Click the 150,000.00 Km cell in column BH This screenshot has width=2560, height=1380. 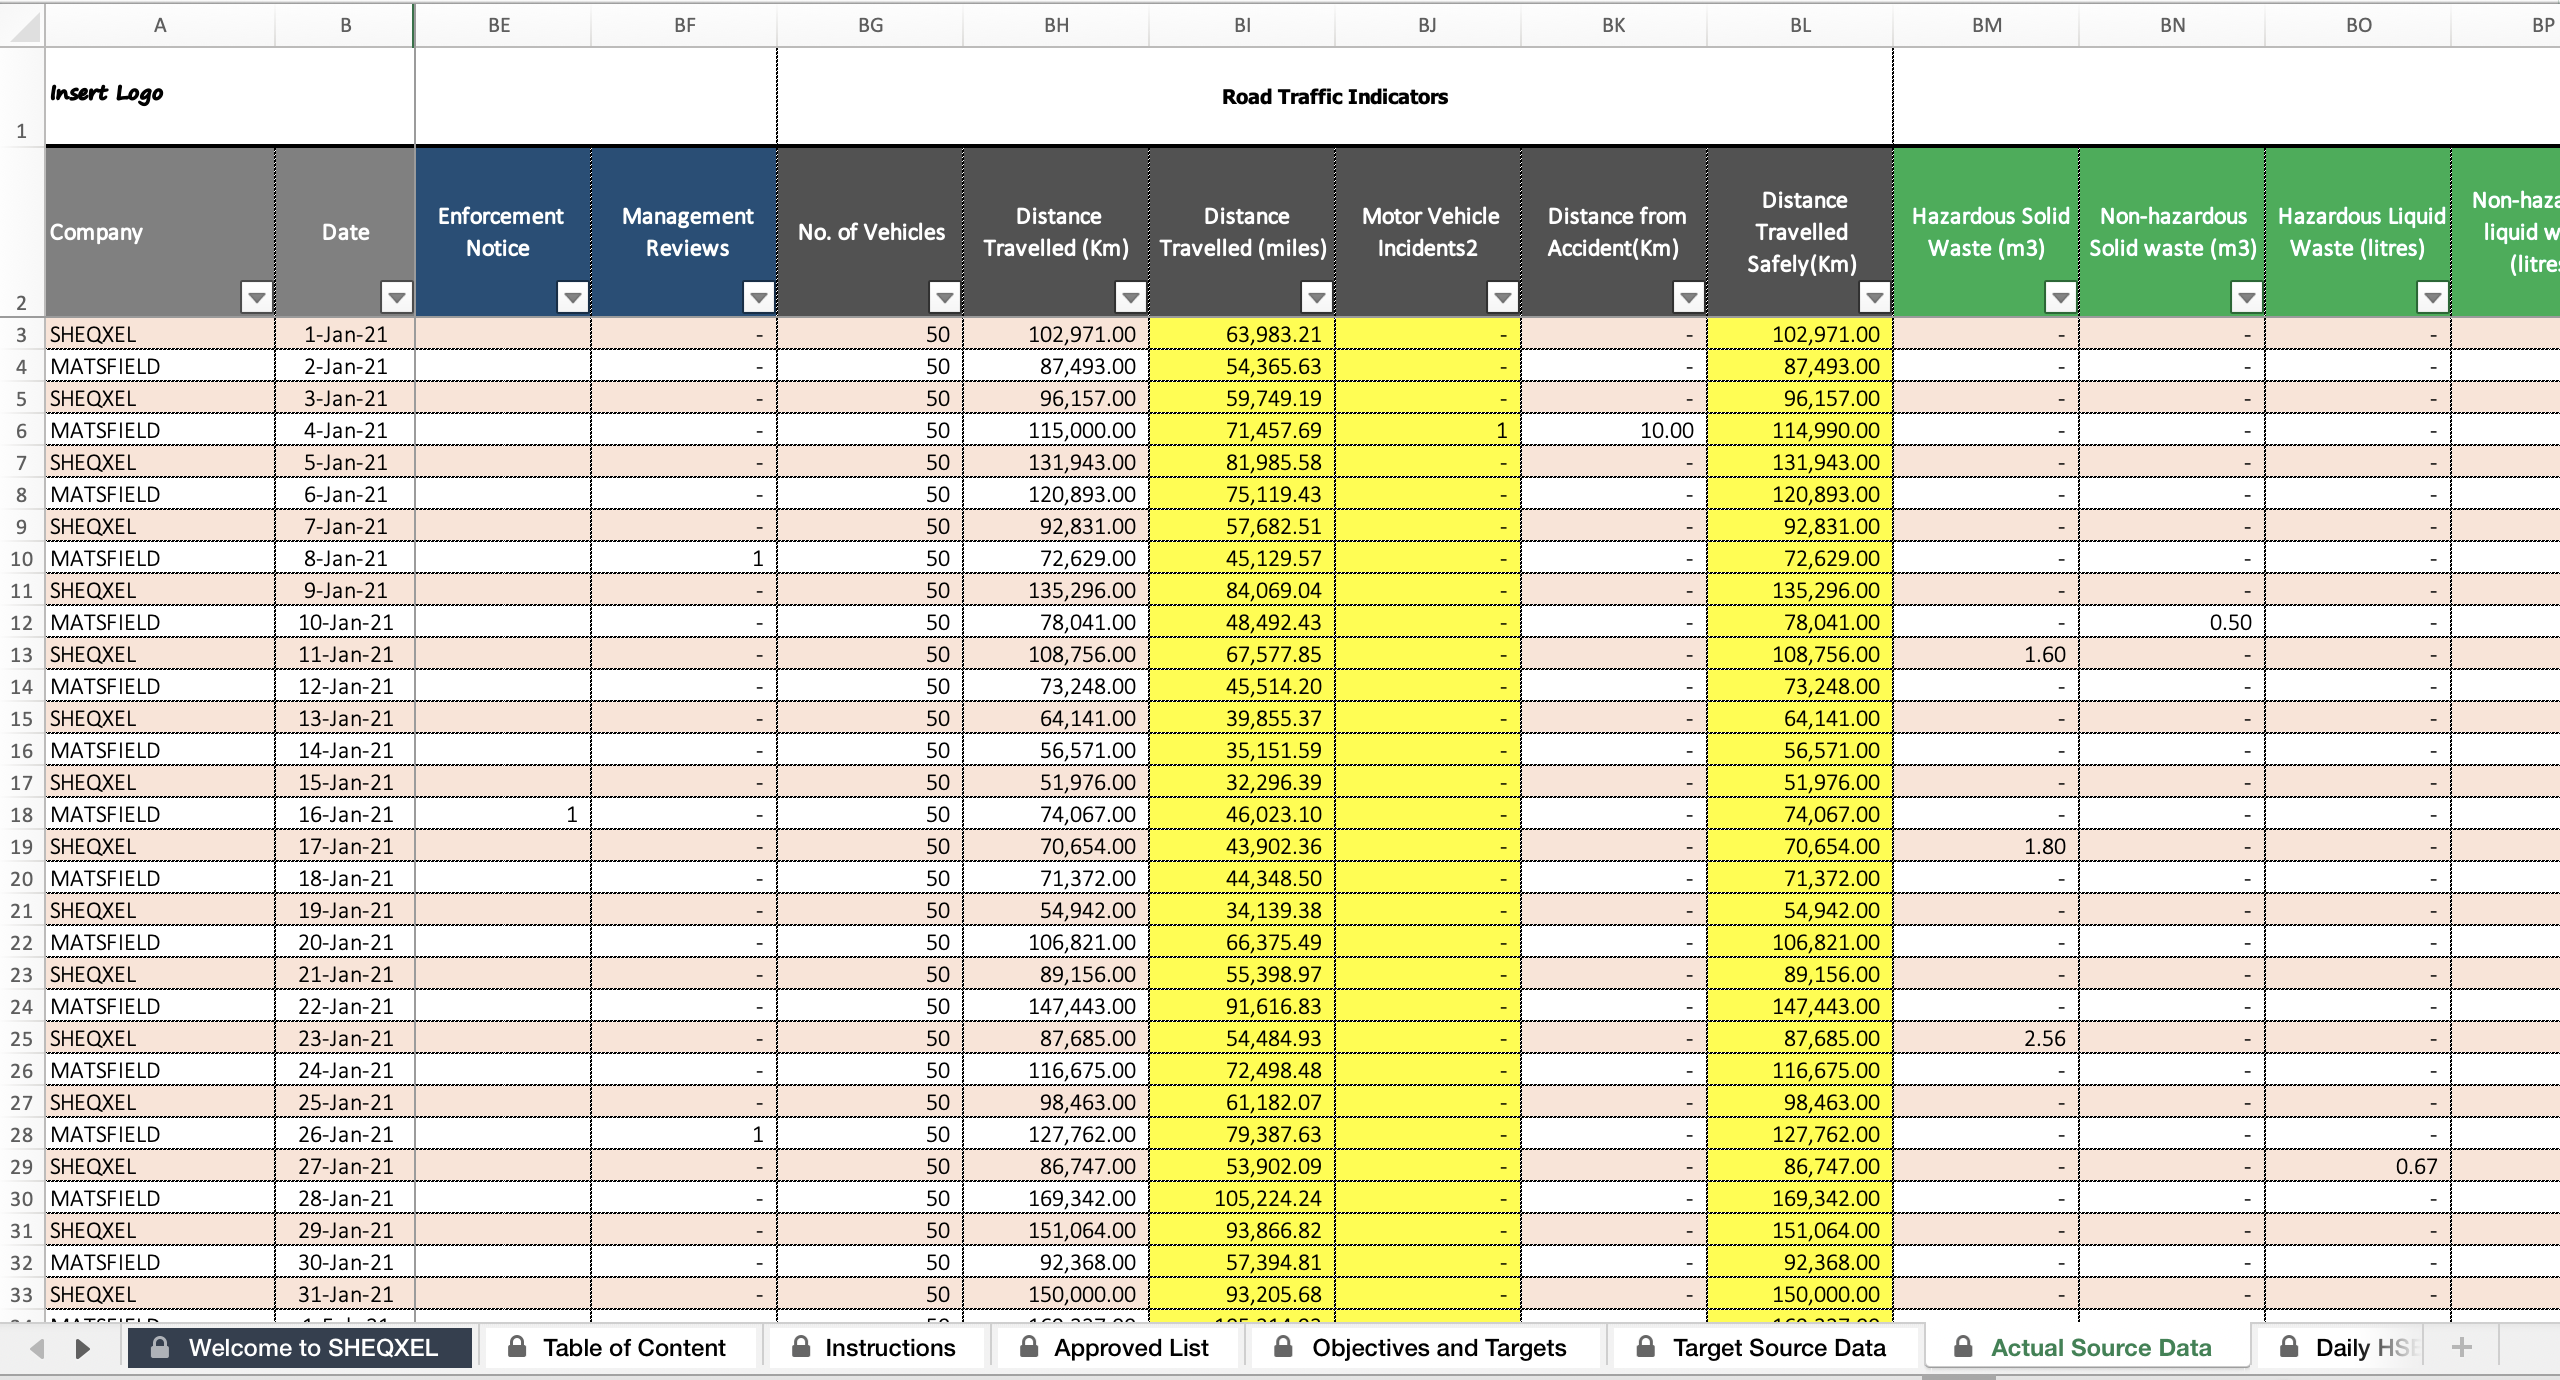point(1057,1294)
